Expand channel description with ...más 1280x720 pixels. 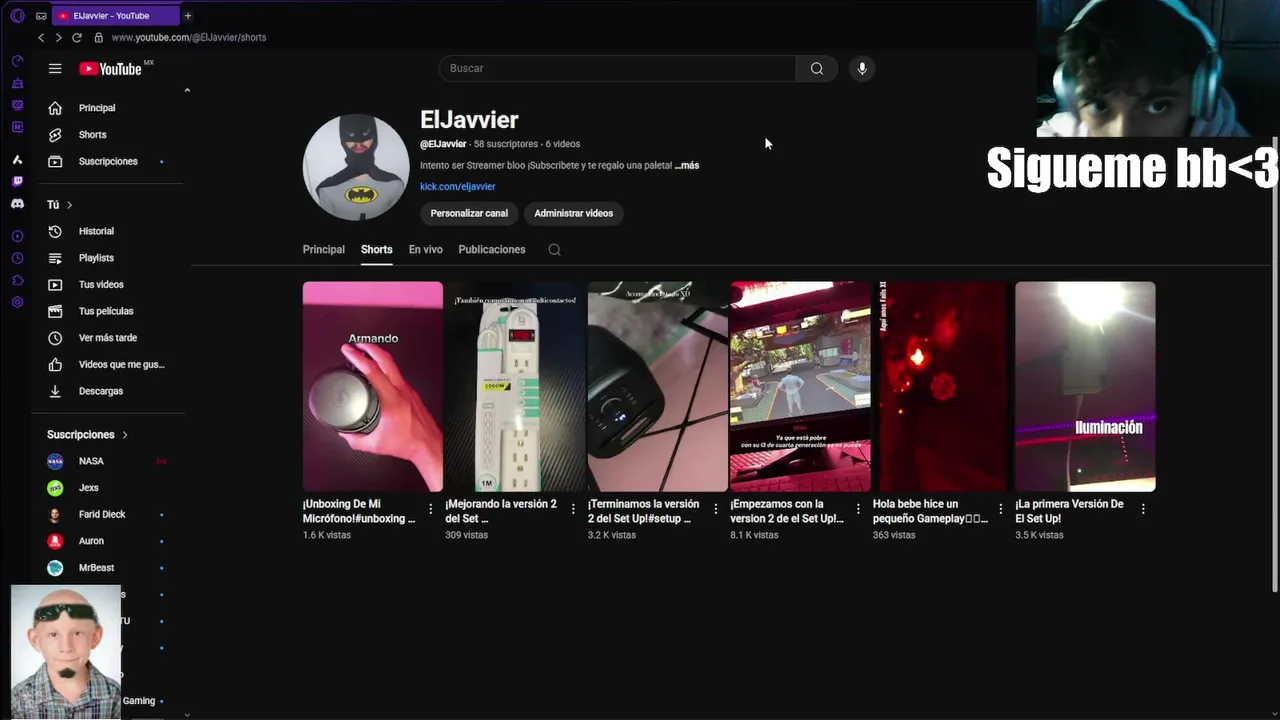tap(687, 166)
